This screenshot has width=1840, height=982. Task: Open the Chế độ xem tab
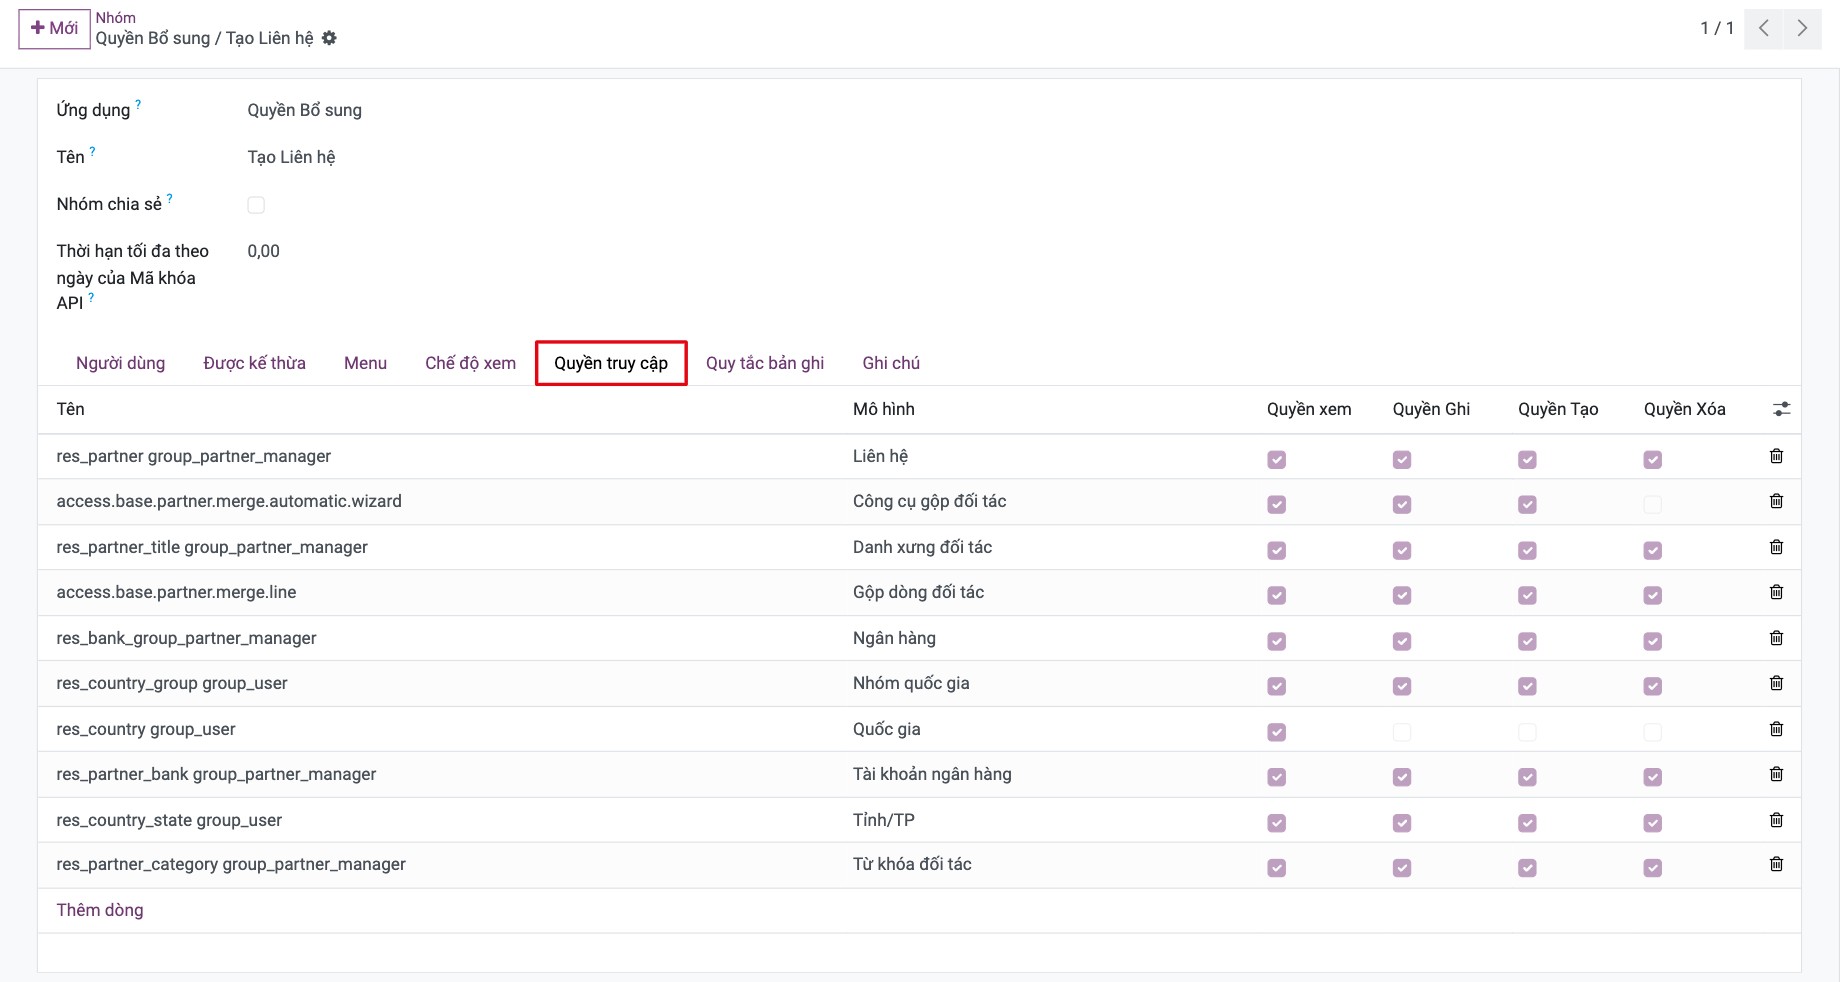tap(470, 363)
